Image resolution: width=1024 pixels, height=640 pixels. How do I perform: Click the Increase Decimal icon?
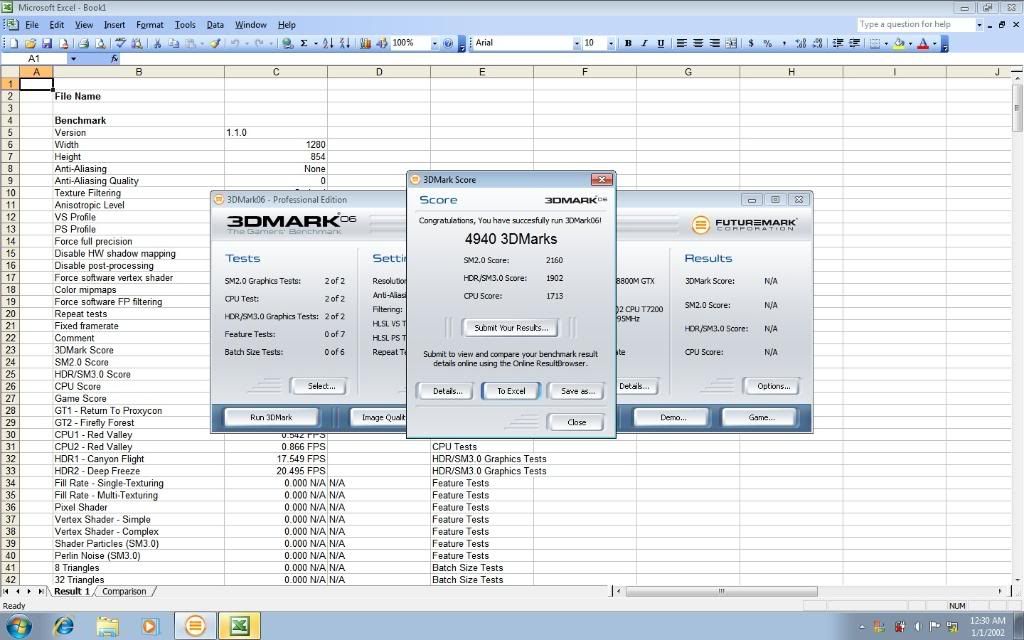pyautogui.click(x=801, y=43)
